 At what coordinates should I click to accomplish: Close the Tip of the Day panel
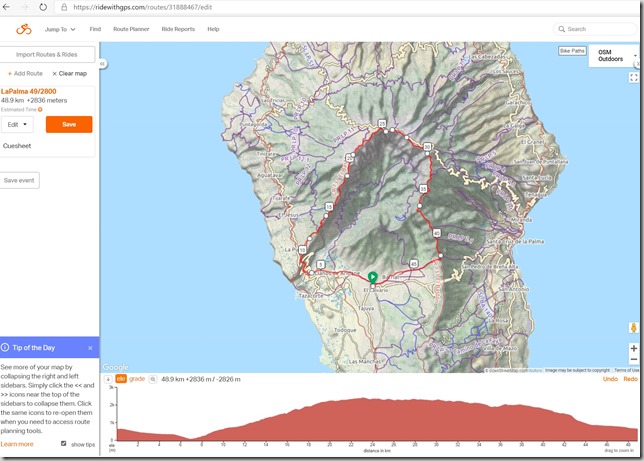90,348
